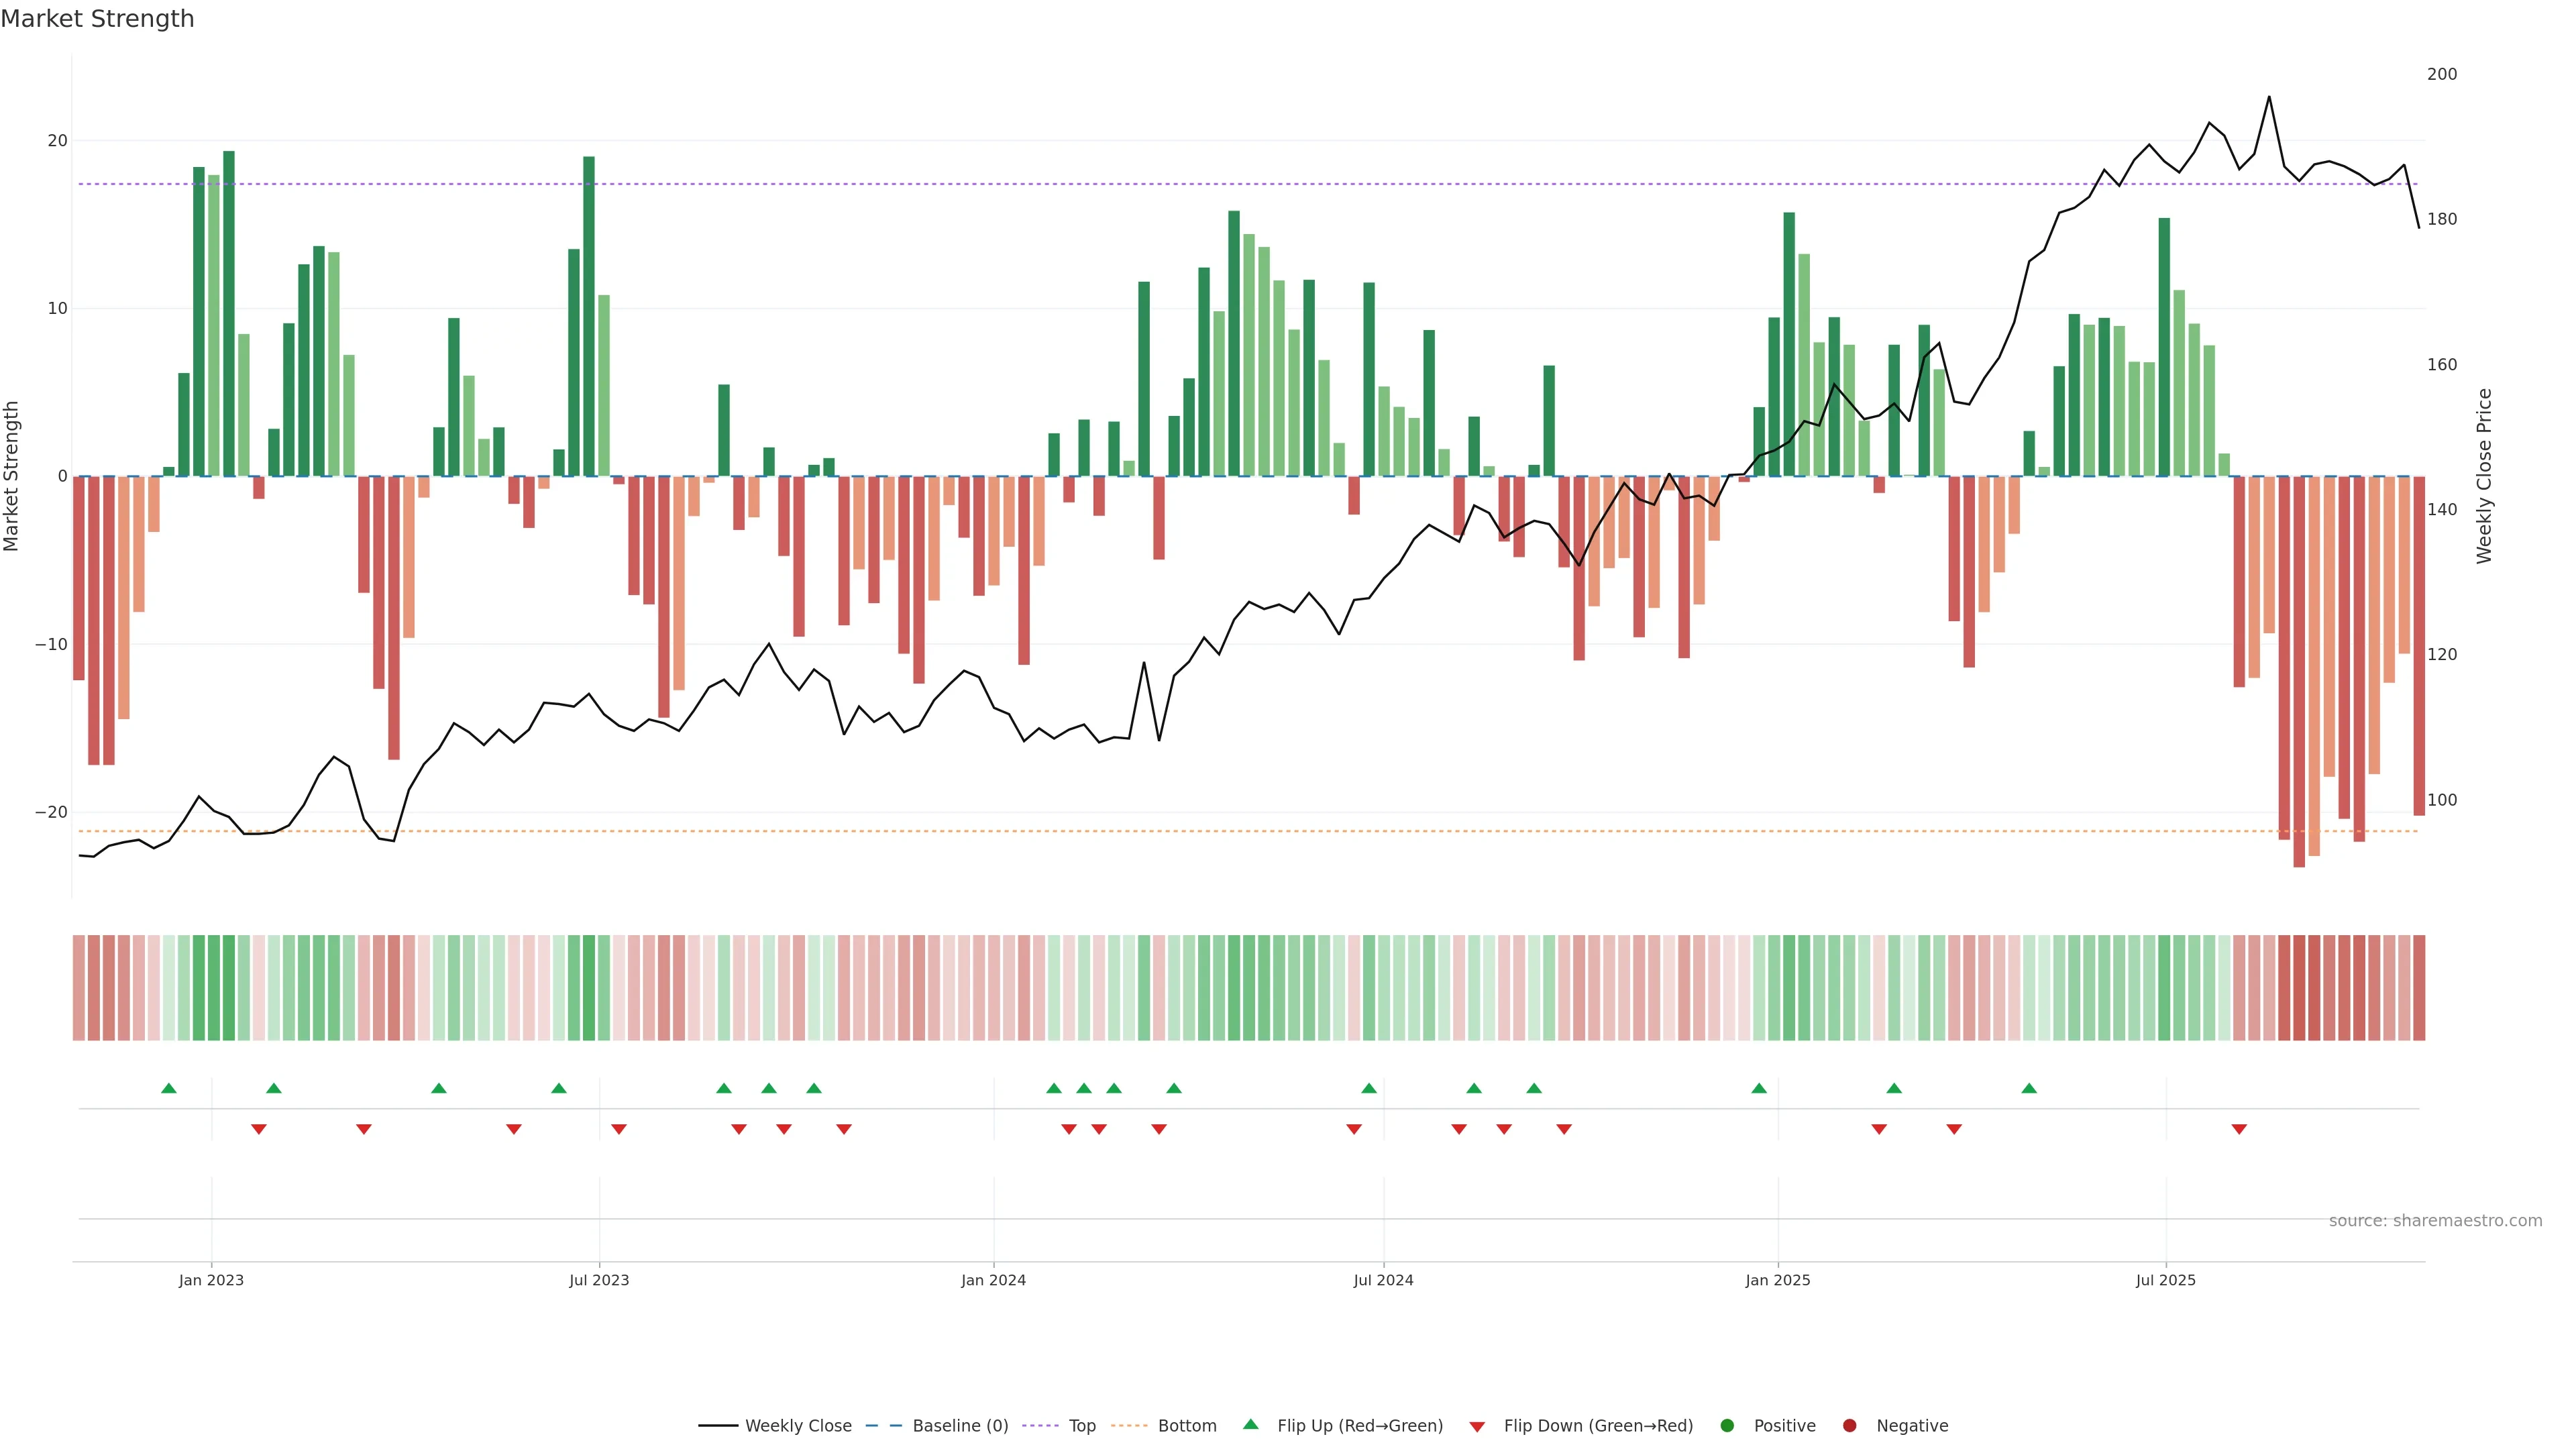Click the Positive green circle legend icon
Viewport: 2576px width, 1449px height.
(x=1727, y=1426)
